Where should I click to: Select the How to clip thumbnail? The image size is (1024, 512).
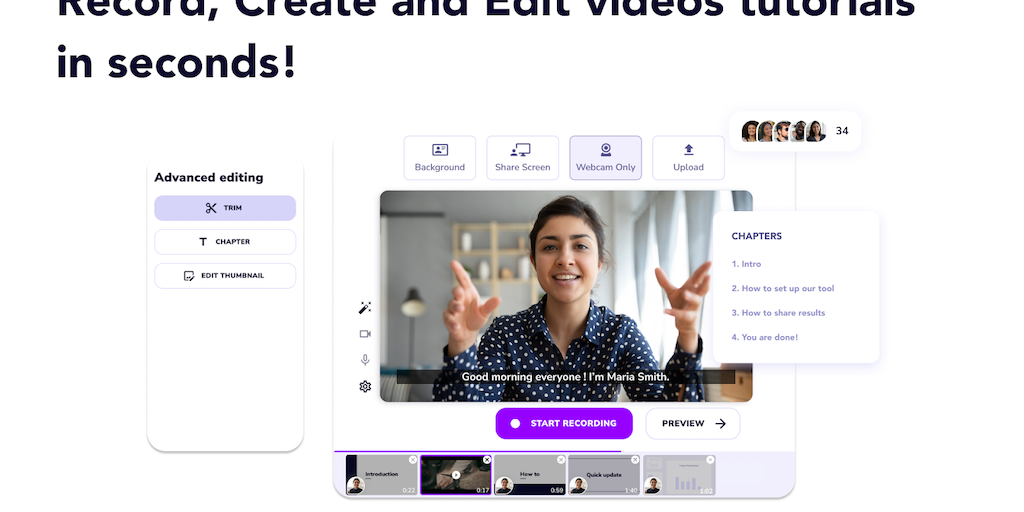tap(530, 475)
